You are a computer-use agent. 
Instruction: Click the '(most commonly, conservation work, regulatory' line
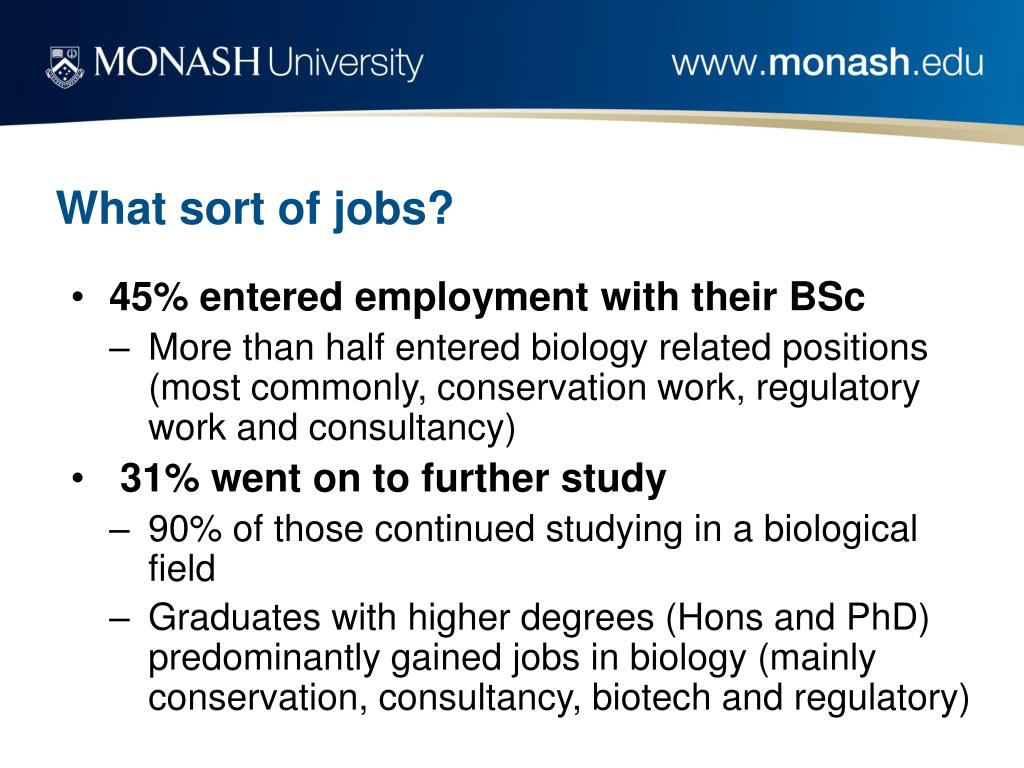click(x=534, y=389)
